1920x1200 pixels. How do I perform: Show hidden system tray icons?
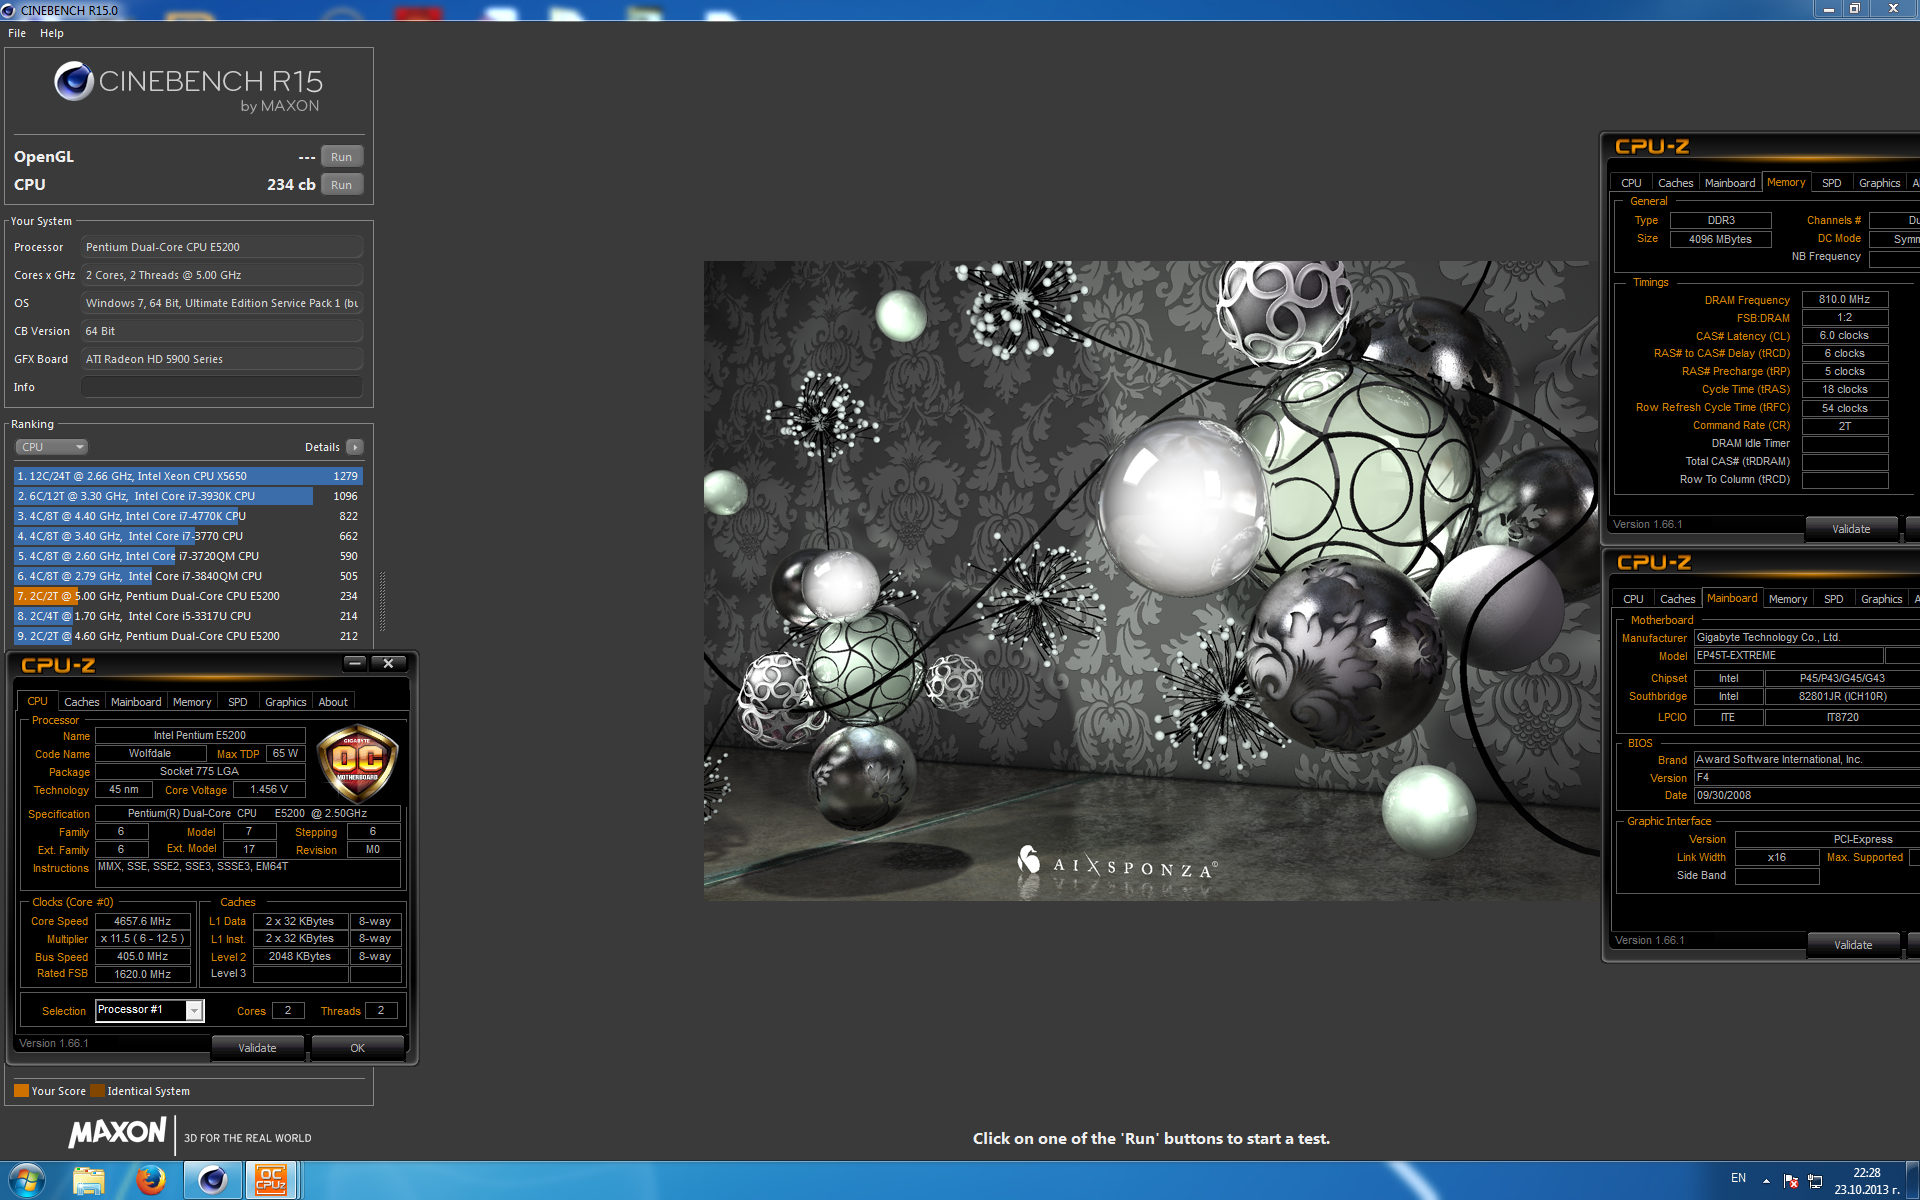[x=1766, y=1181]
